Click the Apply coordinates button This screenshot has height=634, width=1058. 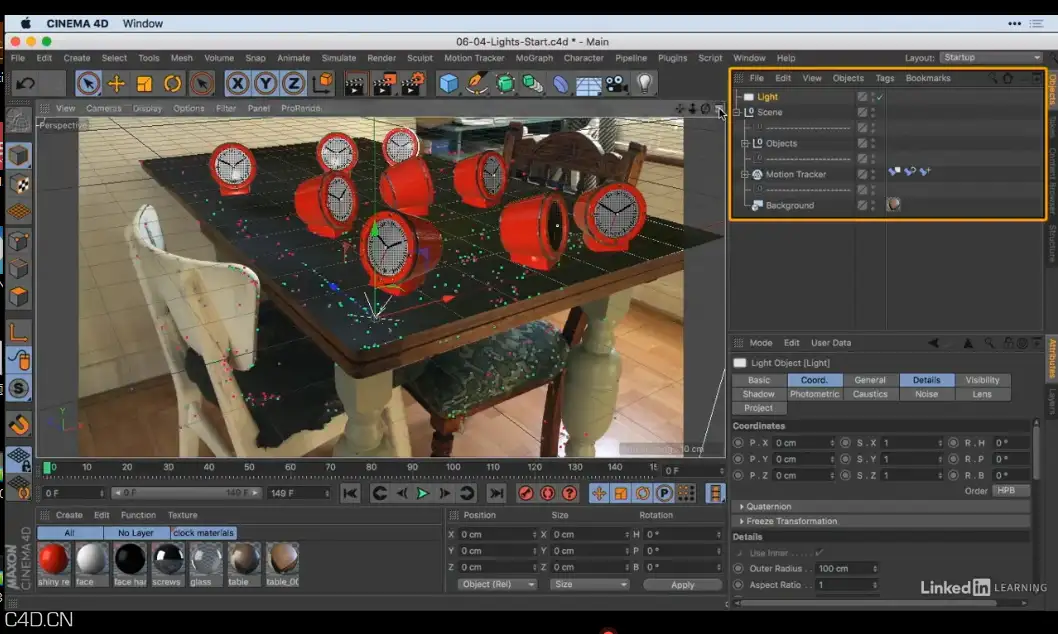point(682,585)
